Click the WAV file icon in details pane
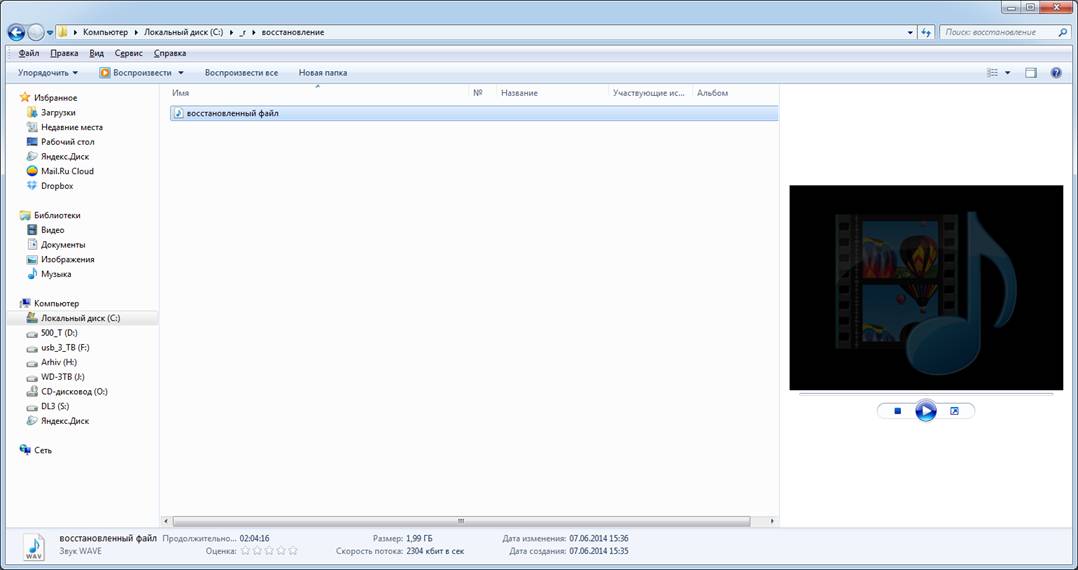Screen dimensions: 1078x570 coord(34,547)
